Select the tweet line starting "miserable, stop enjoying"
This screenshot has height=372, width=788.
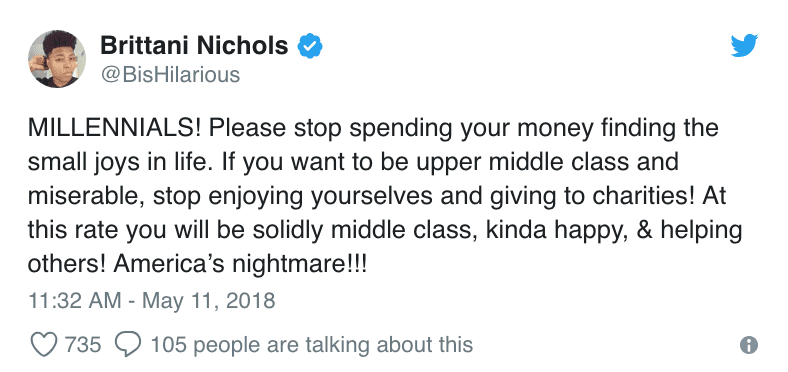(x=377, y=197)
